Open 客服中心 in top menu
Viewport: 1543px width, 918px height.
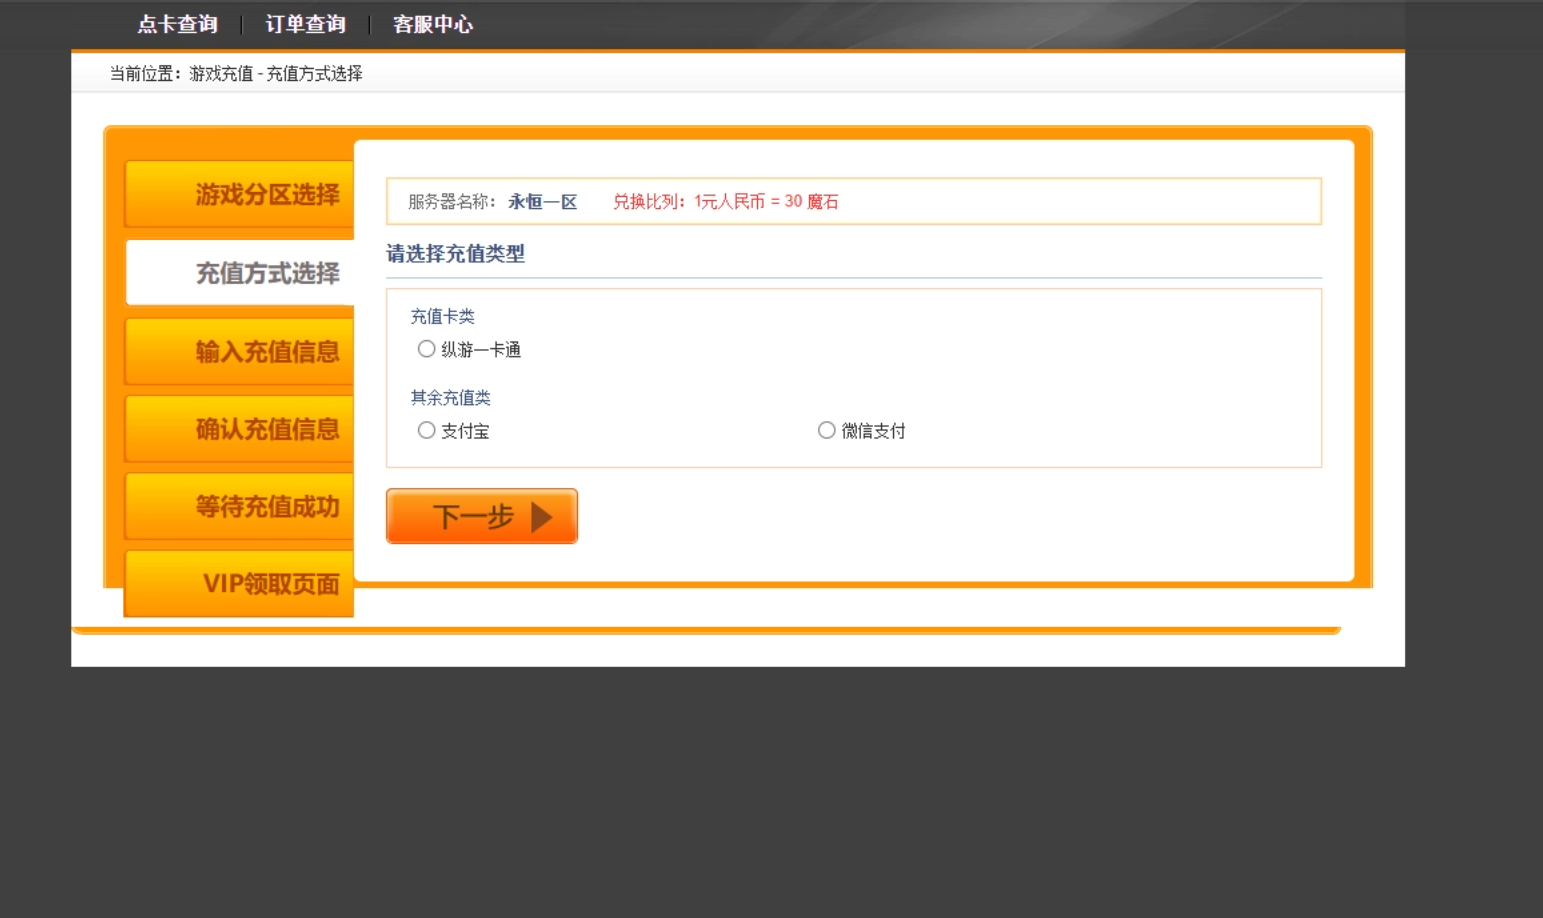433,24
